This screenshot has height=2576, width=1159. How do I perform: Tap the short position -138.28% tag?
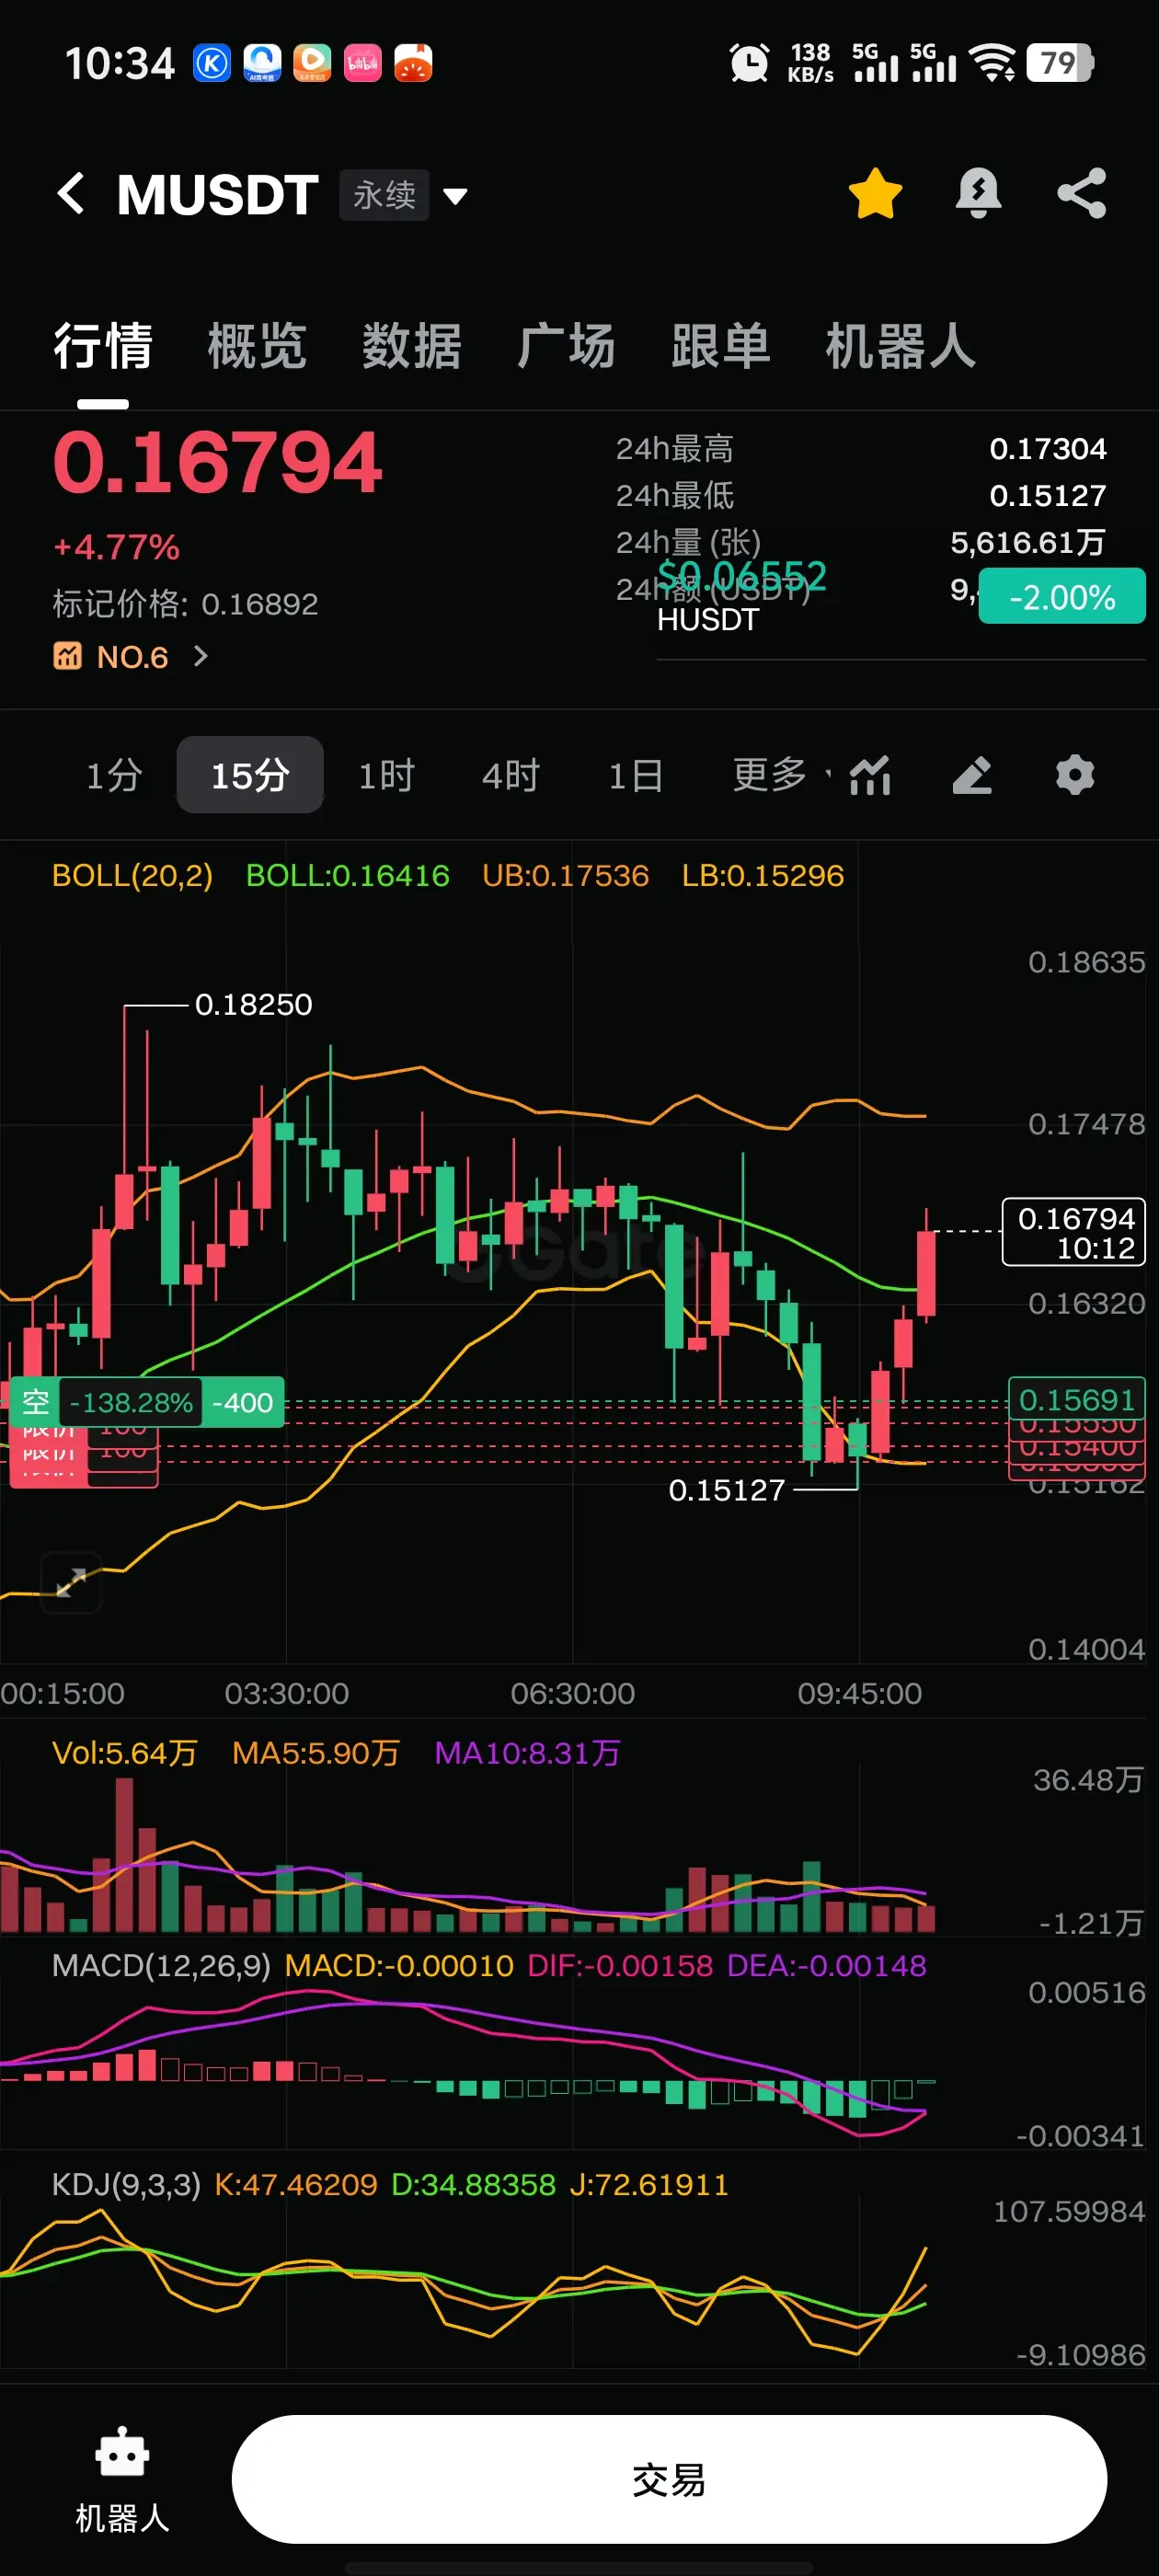click(x=131, y=1402)
